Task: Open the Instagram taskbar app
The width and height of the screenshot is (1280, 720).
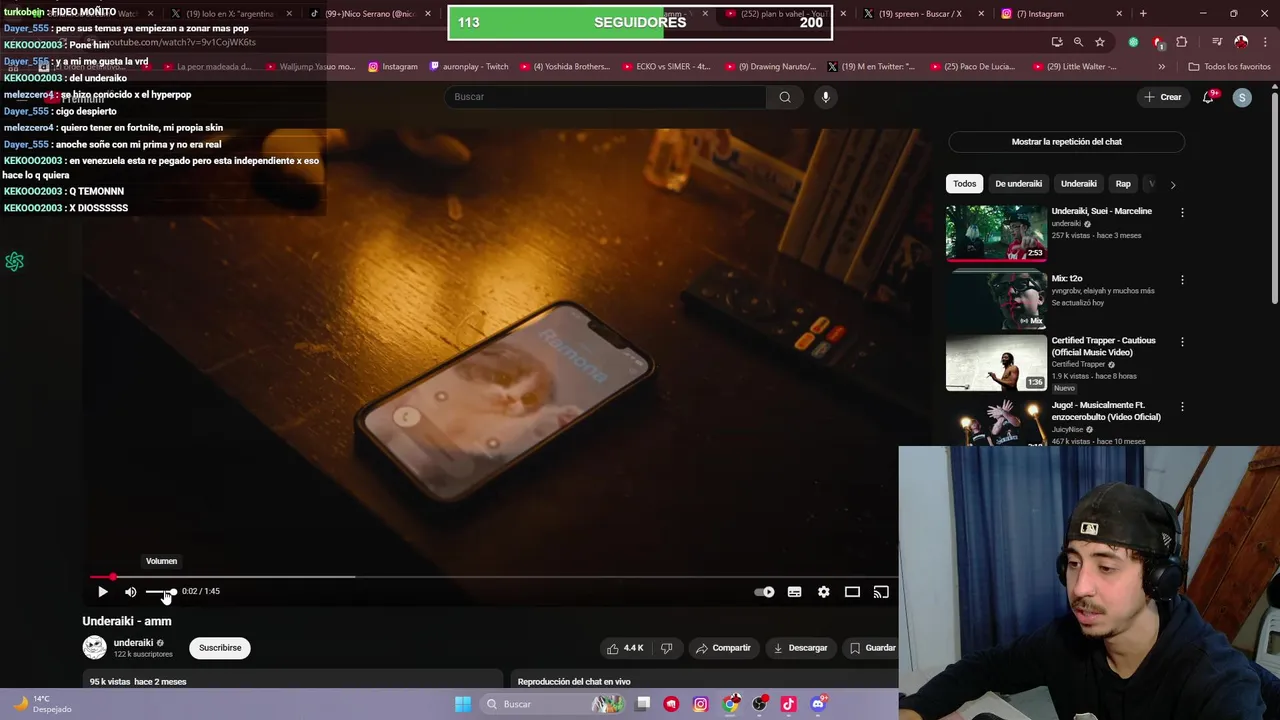Action: 700,704
